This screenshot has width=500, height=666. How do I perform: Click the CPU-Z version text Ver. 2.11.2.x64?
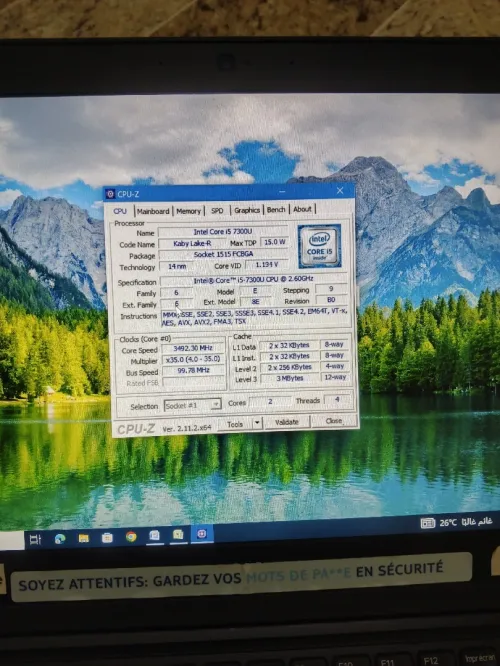(x=187, y=428)
